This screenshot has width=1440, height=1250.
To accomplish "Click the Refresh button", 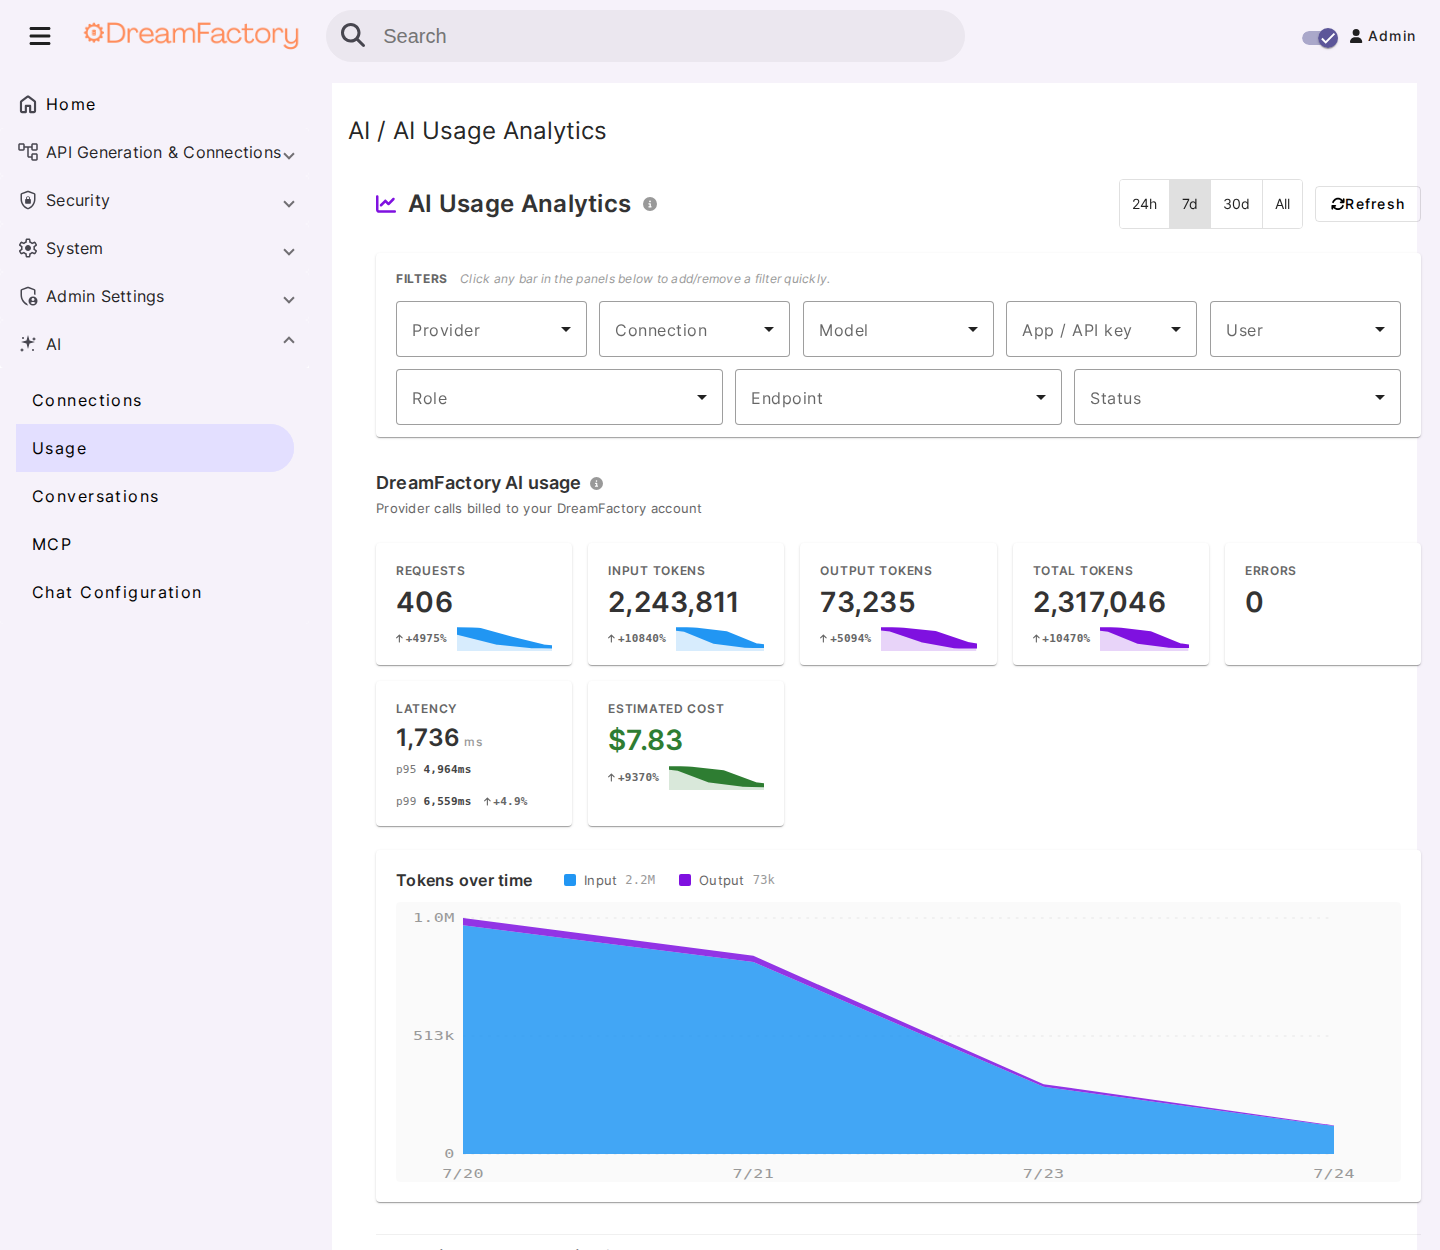I will pyautogui.click(x=1367, y=204).
